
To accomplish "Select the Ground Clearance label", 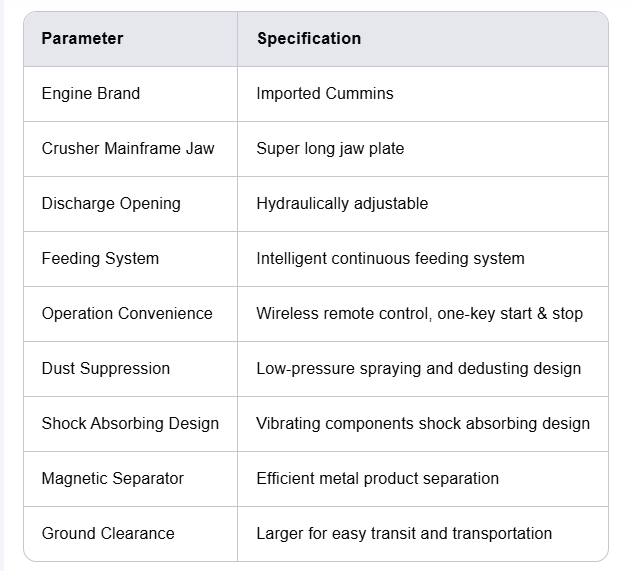I will [x=108, y=534].
